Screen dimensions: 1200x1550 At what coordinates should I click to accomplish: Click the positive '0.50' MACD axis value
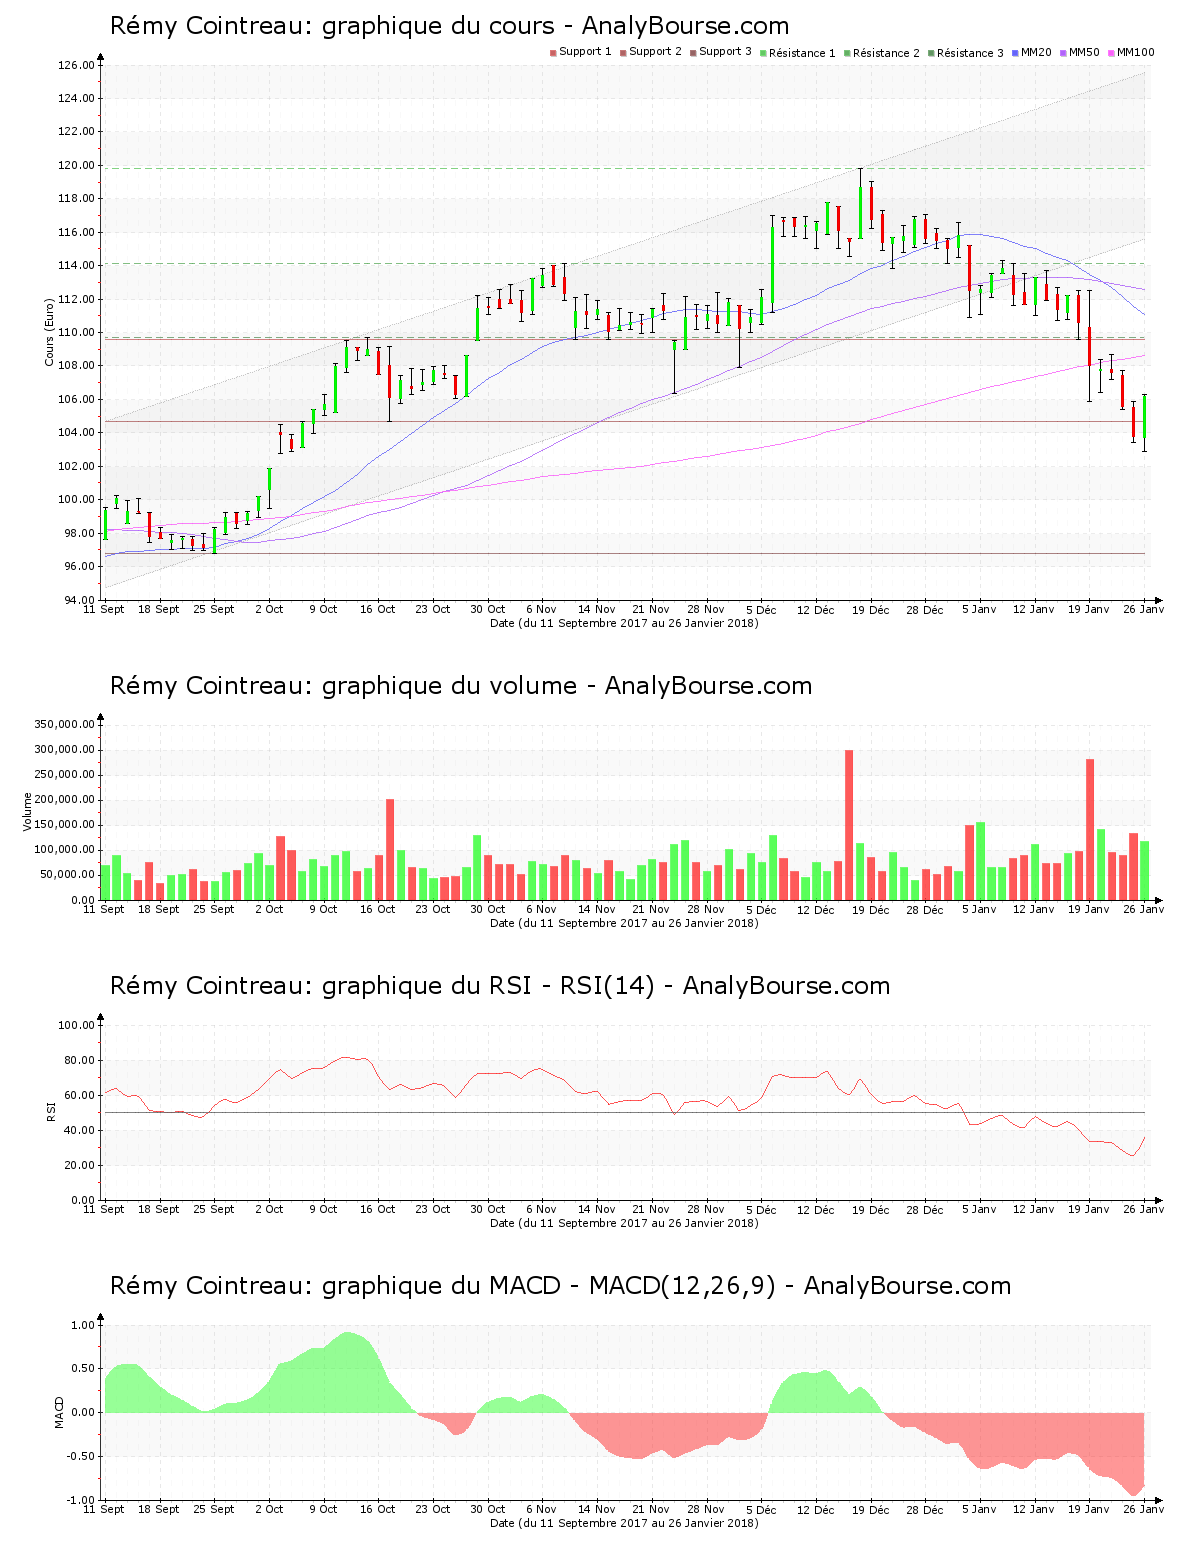coord(84,1369)
